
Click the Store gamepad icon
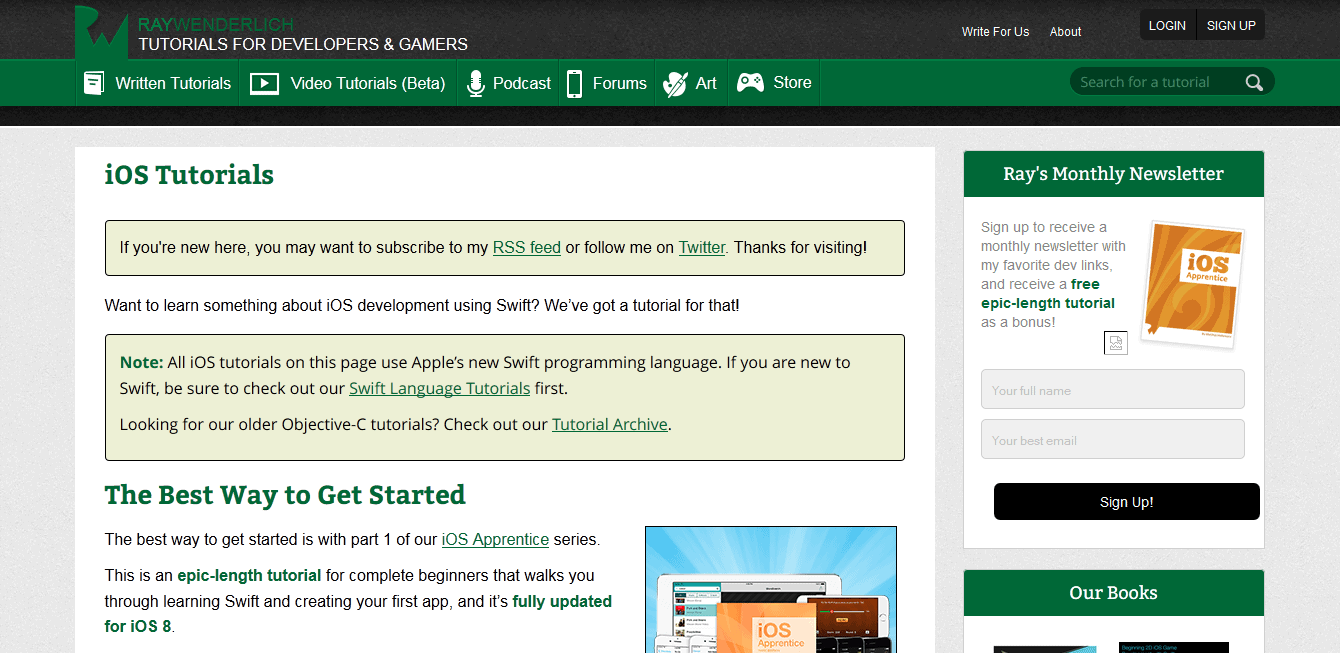click(750, 83)
